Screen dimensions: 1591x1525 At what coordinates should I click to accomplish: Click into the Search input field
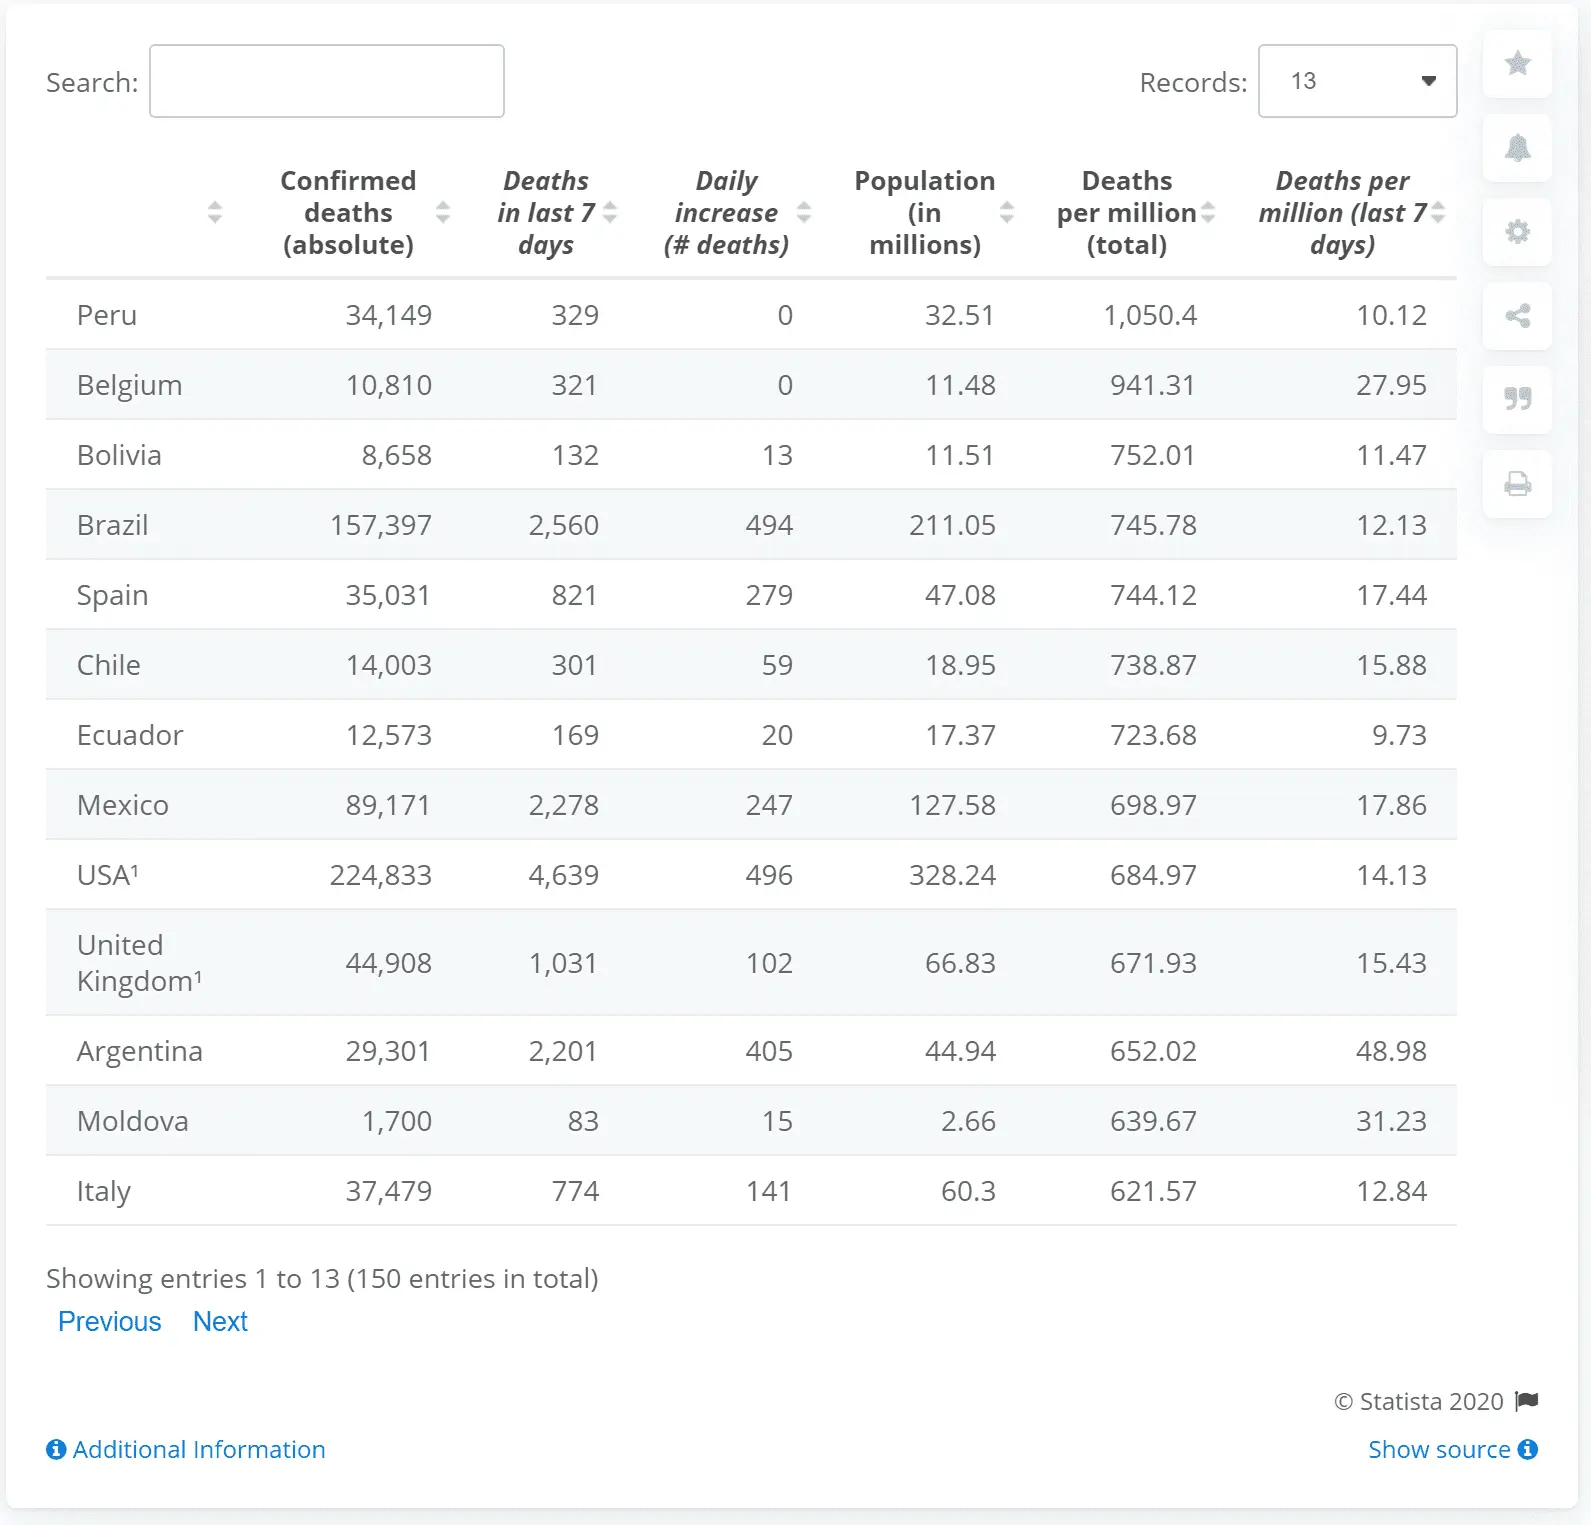(326, 81)
